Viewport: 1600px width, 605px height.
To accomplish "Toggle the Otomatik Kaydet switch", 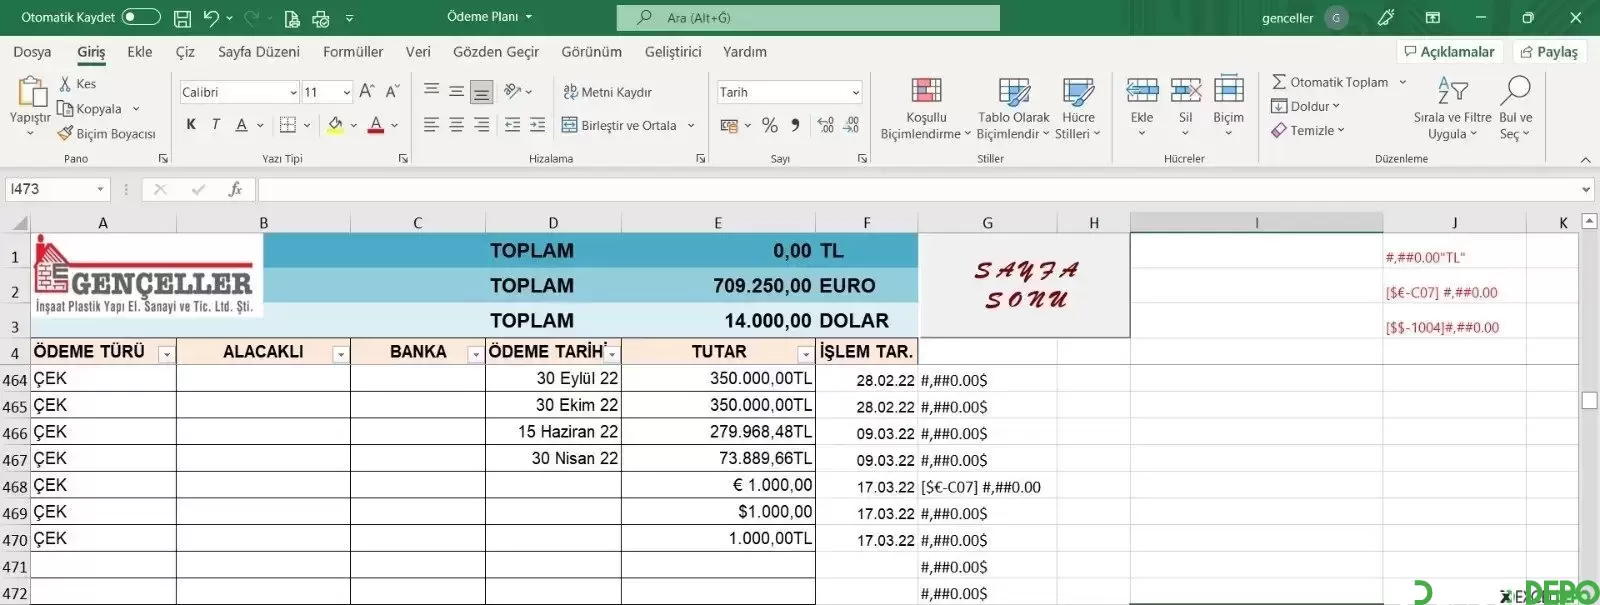I will (x=141, y=17).
